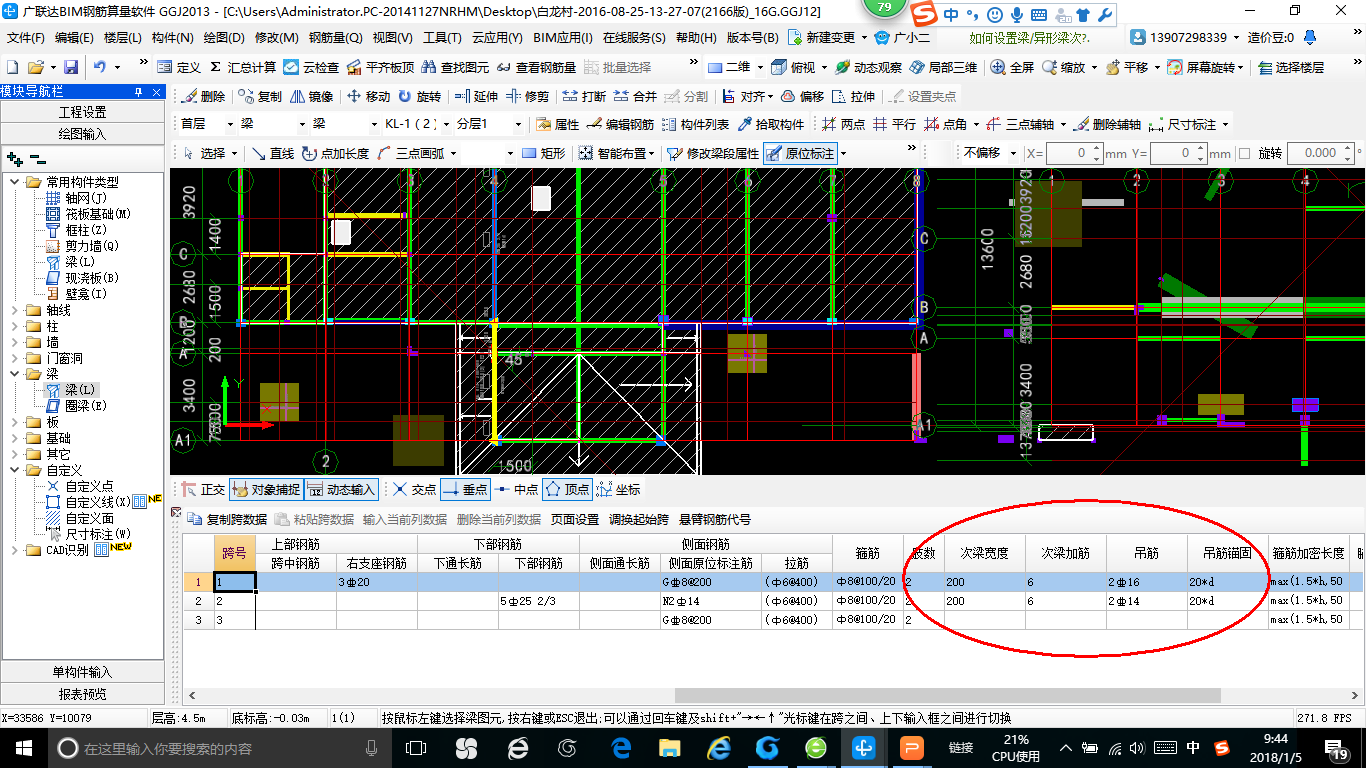Image resolution: width=1366 pixels, height=768 pixels.
Task: Start 动态观察 dynamic orbit view
Action: (869, 67)
